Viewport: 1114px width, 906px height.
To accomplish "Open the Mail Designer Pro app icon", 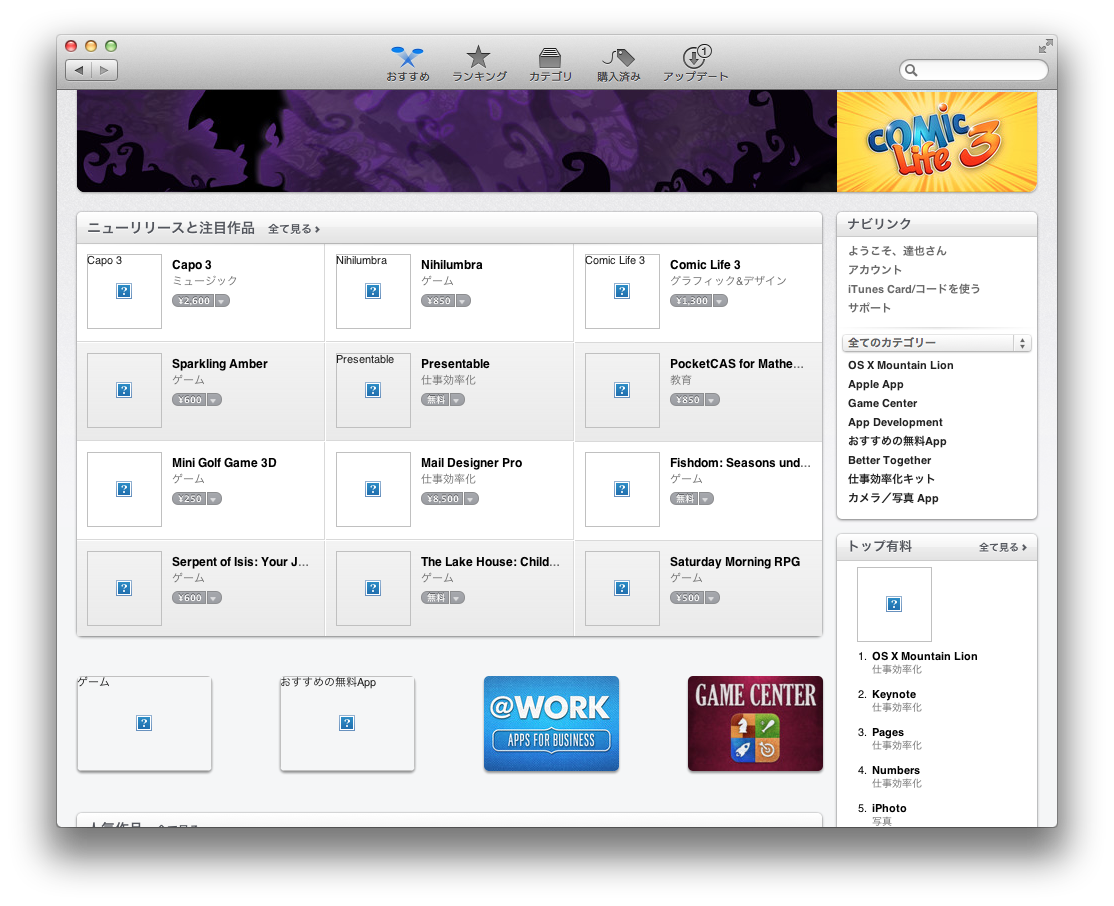I will [373, 489].
